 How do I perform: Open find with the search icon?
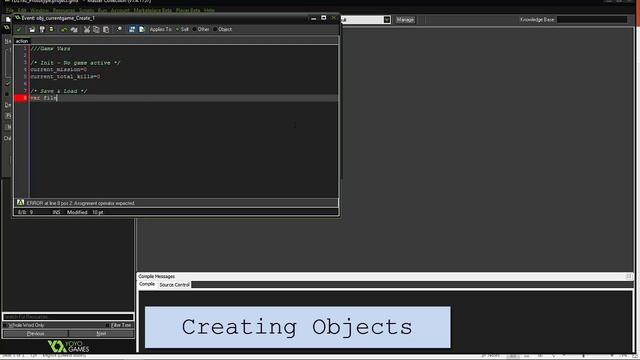119,29
